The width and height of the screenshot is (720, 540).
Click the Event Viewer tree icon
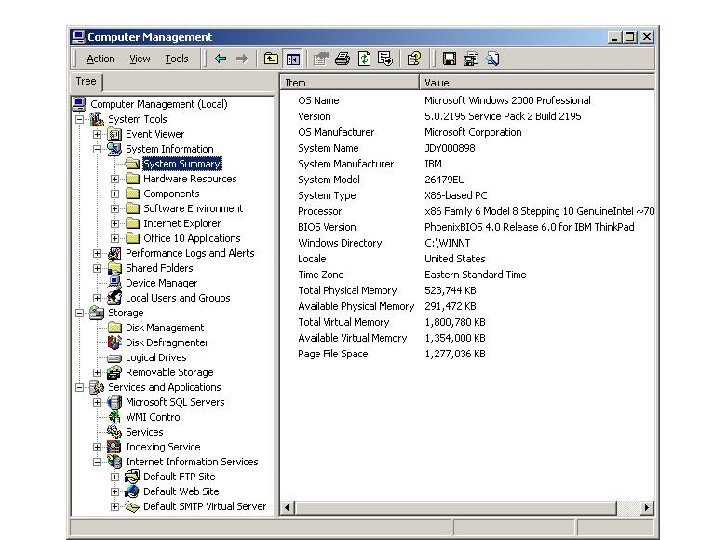point(114,134)
